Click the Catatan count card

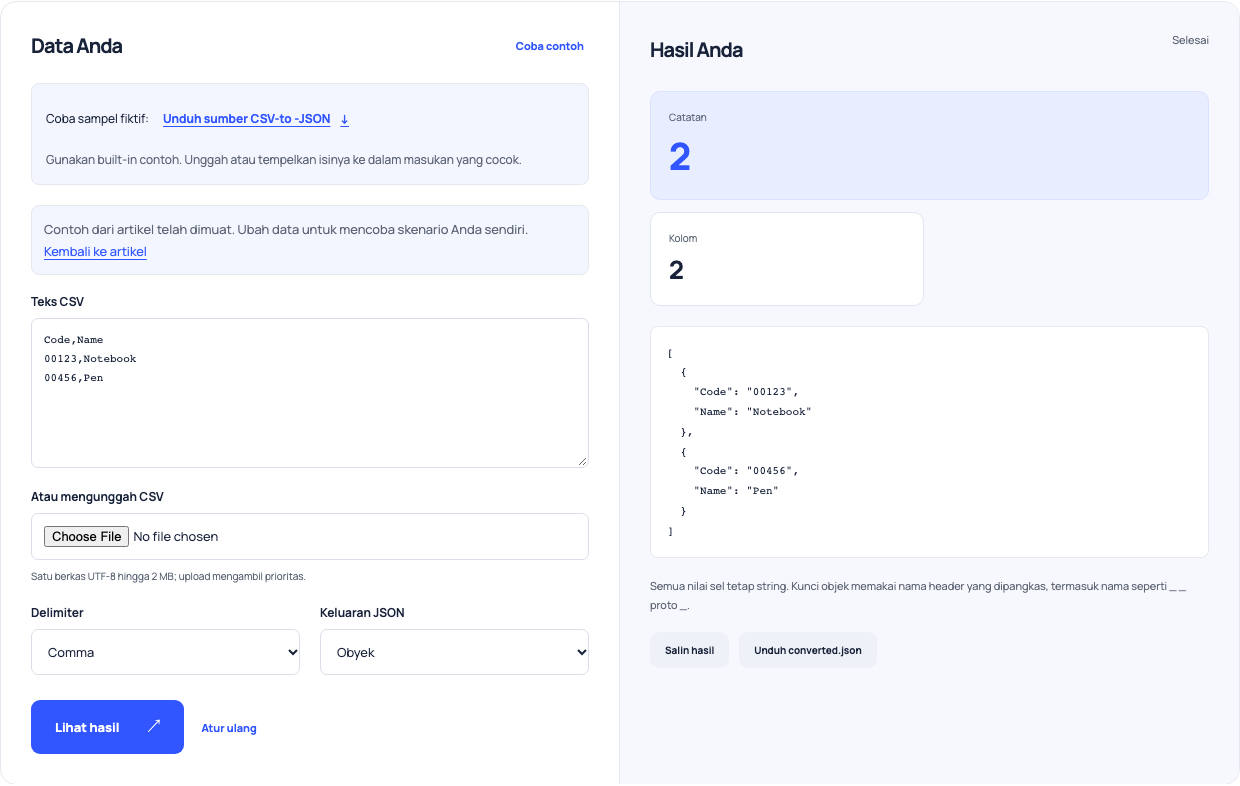point(929,146)
